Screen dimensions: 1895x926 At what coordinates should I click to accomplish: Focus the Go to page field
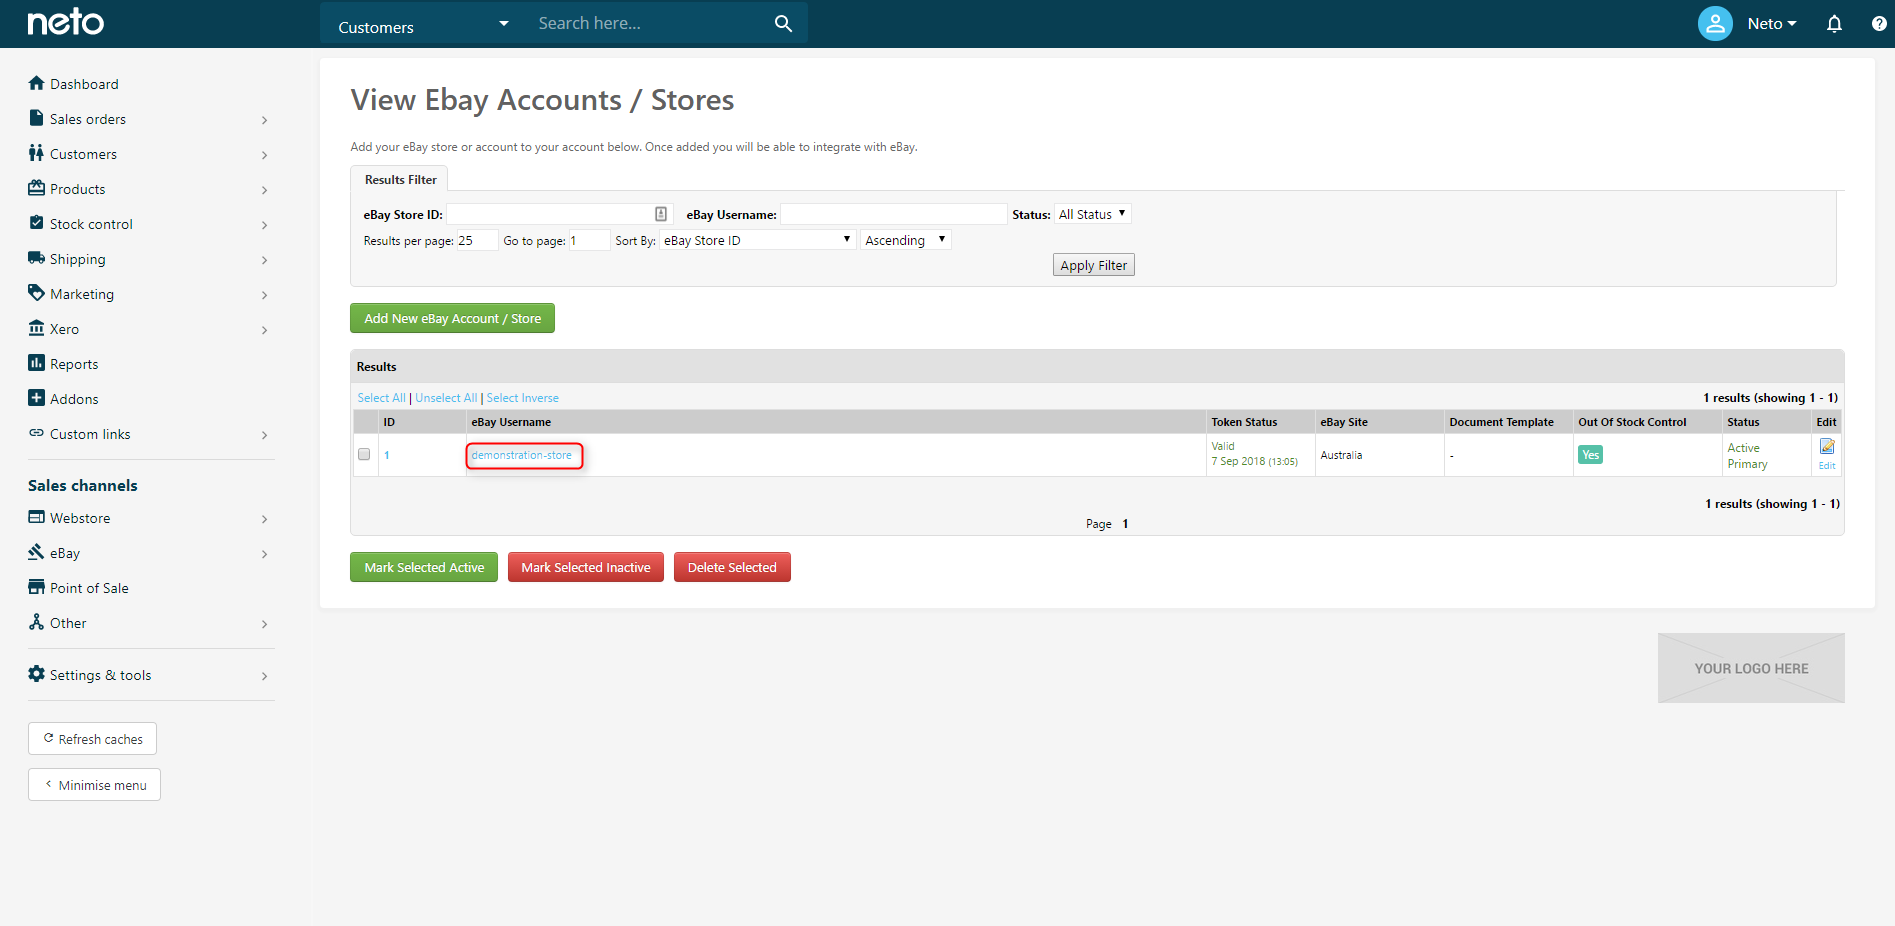589,240
